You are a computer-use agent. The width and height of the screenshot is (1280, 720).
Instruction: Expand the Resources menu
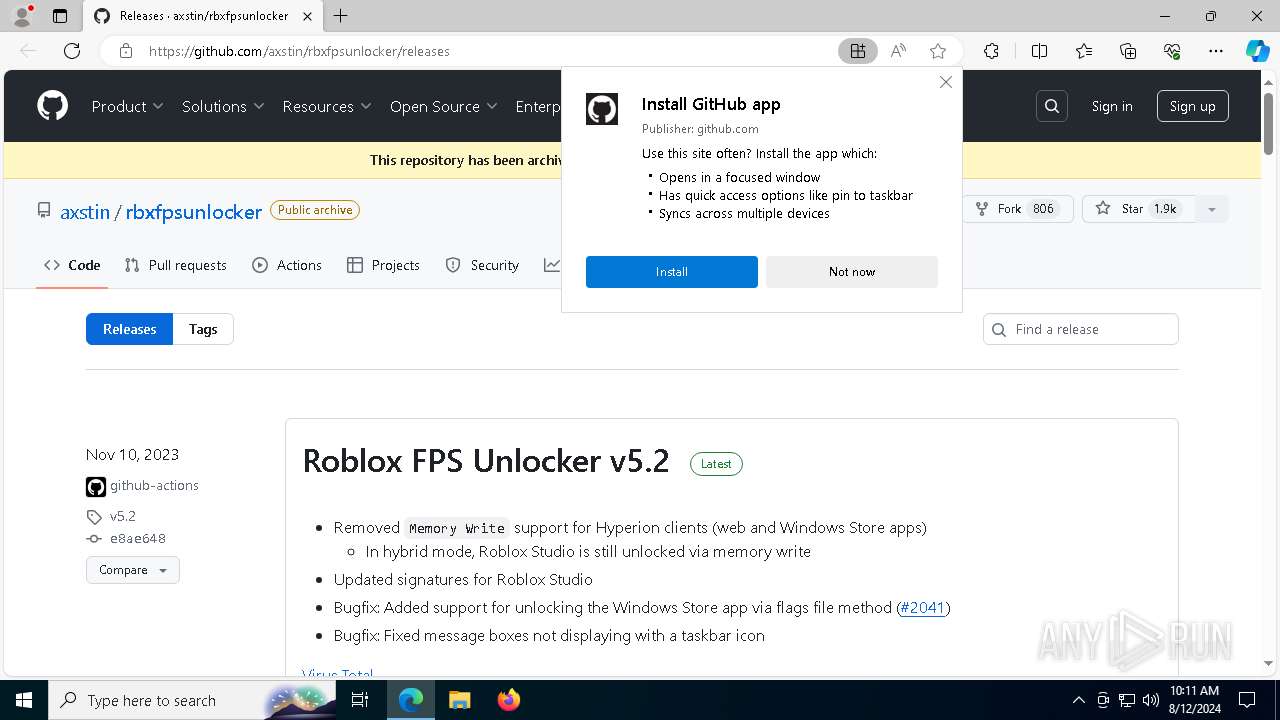(x=327, y=106)
